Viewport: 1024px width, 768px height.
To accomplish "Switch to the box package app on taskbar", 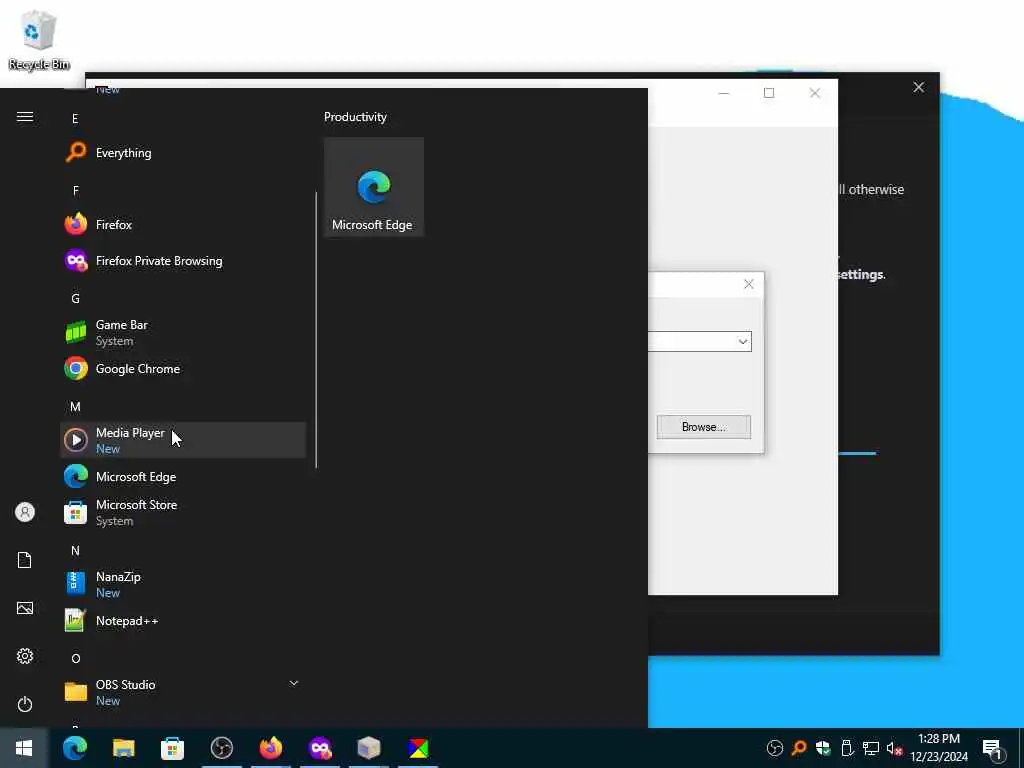I will 369,748.
